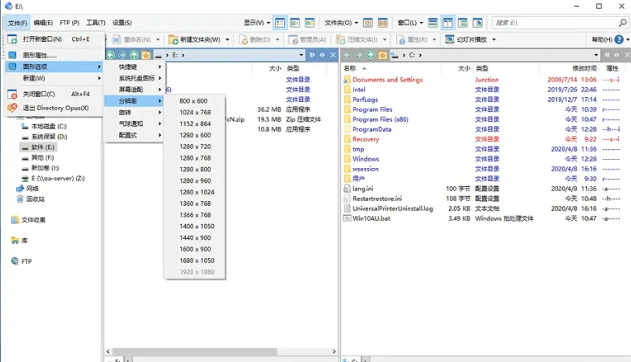Select the Win10AU.bat file
631x362 pixels.
click(x=371, y=218)
